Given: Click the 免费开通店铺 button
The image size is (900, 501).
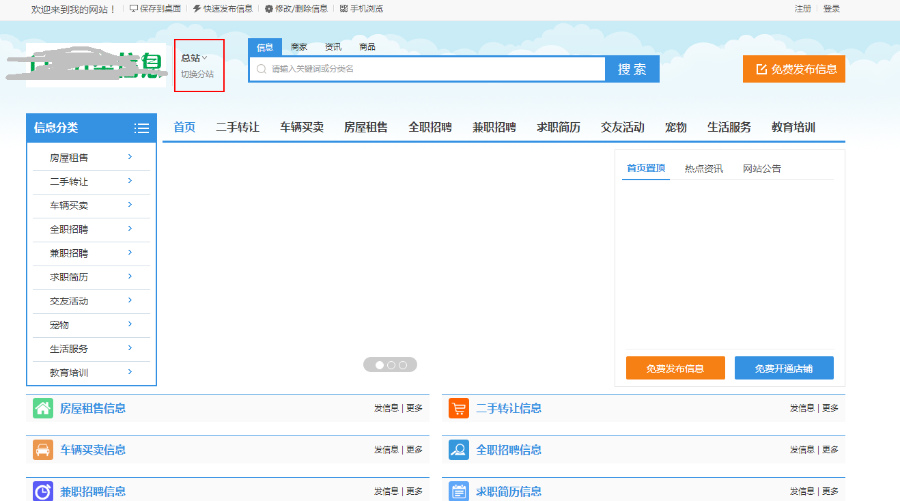Looking at the screenshot, I should click(784, 368).
